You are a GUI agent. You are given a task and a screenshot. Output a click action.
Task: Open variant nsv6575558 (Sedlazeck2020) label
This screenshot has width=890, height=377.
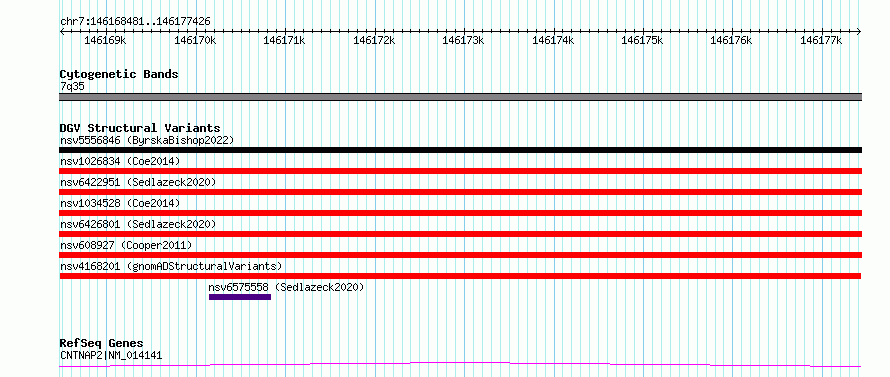pyautogui.click(x=286, y=287)
